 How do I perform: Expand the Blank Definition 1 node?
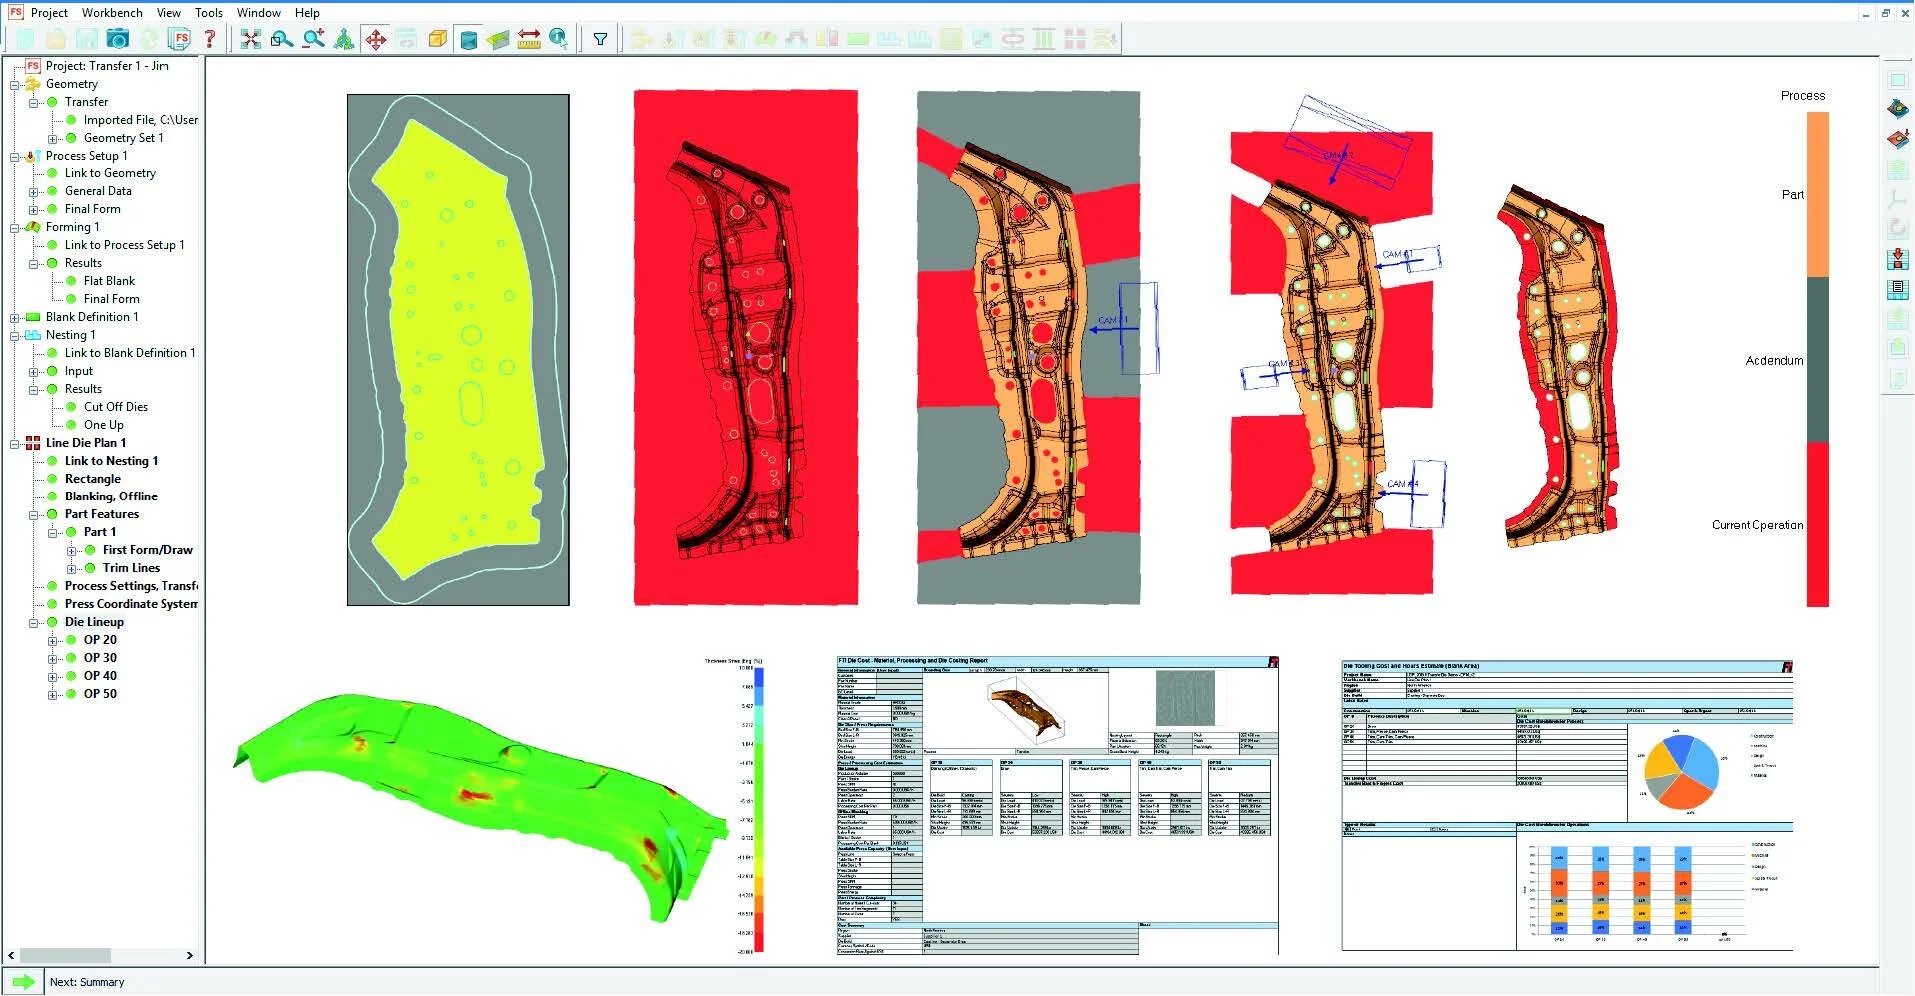(15, 318)
